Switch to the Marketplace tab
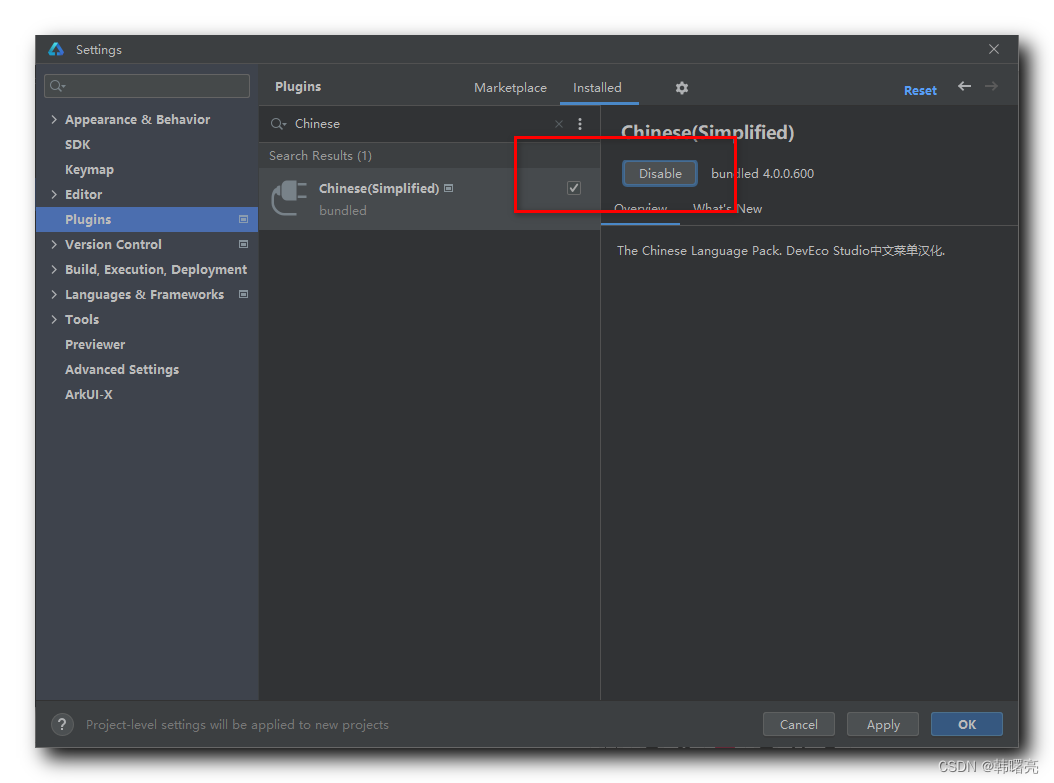1054x783 pixels. click(x=510, y=88)
